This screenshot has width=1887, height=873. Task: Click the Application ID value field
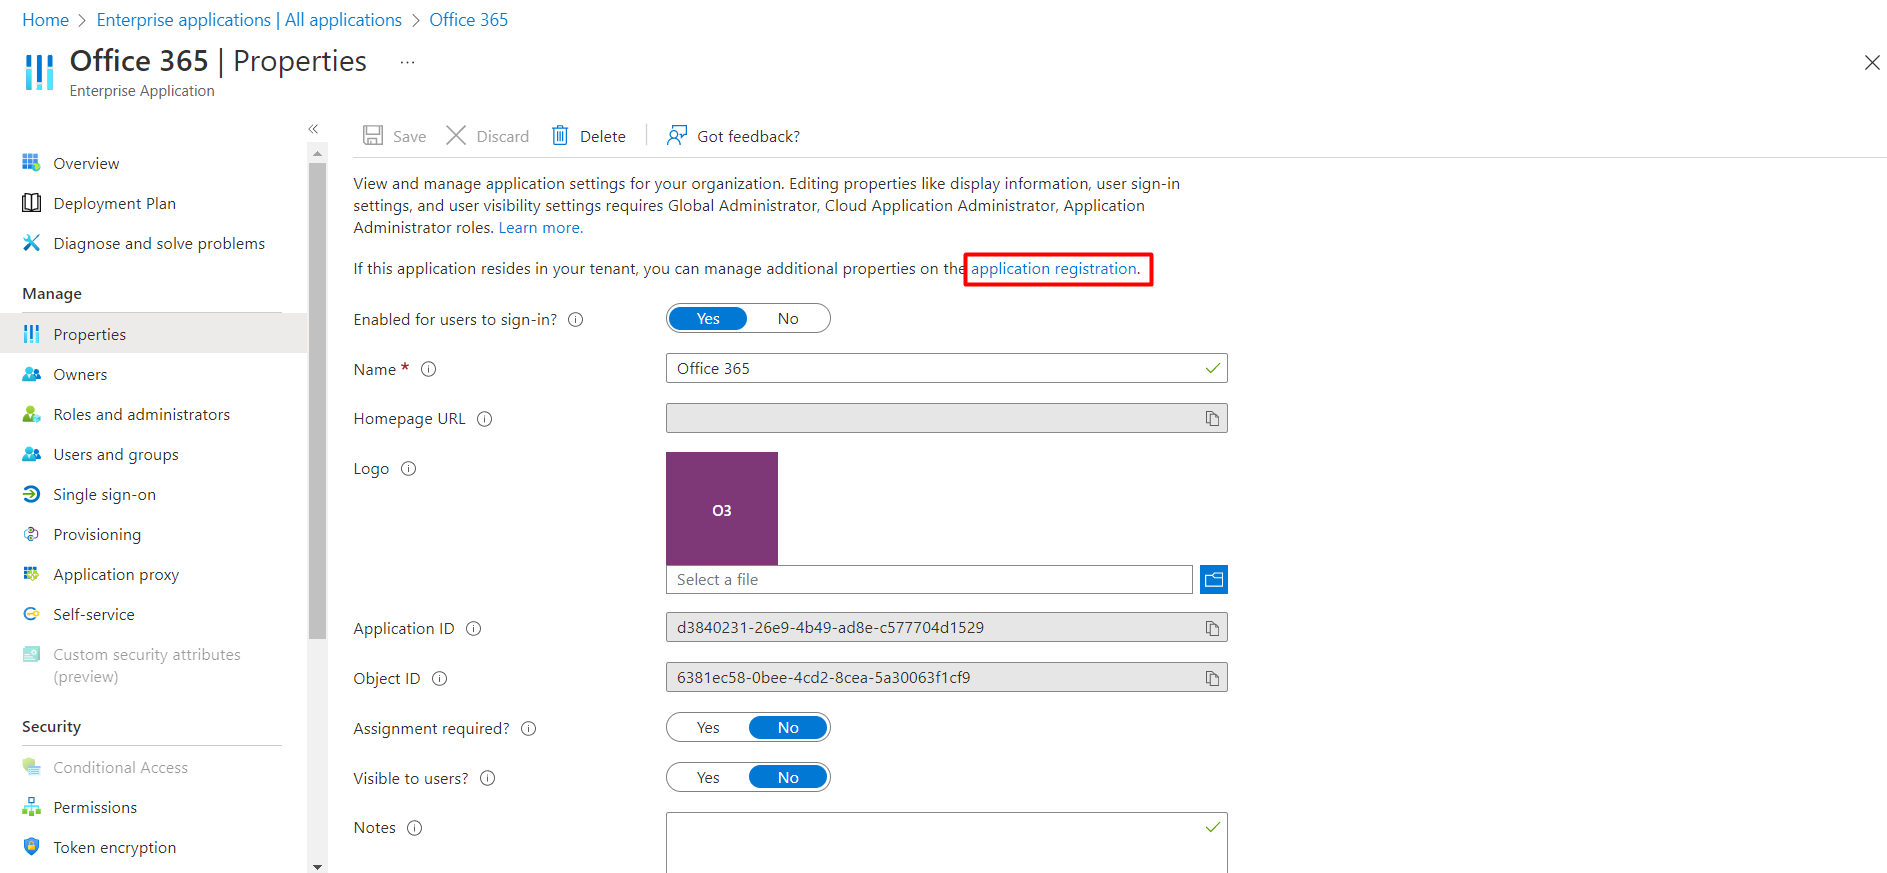(x=946, y=627)
